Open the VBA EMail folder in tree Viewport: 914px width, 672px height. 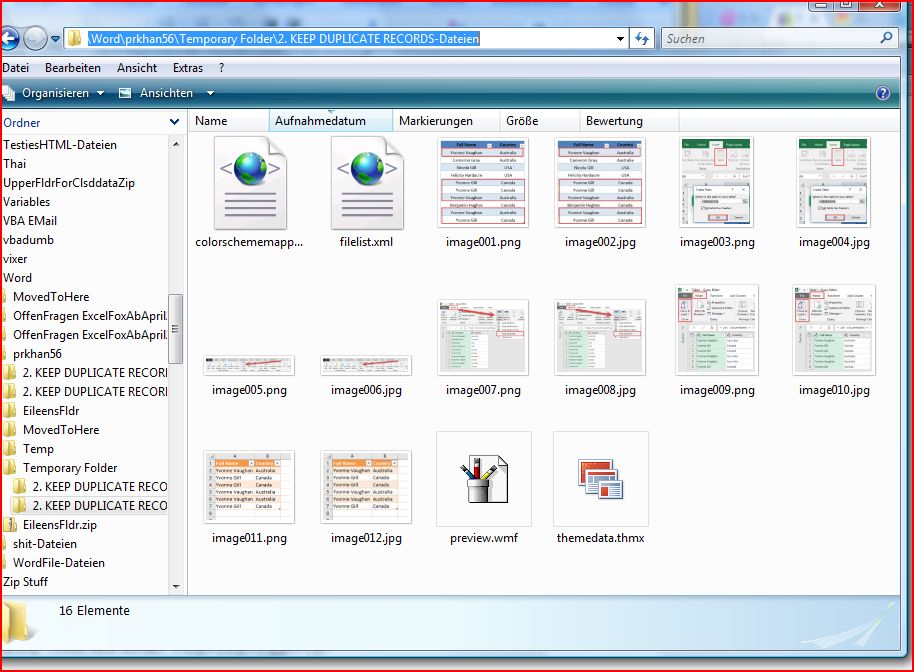pos(30,221)
